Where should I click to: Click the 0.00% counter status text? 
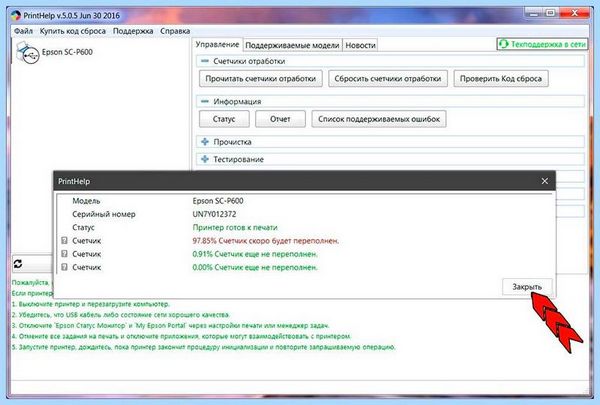(255, 267)
